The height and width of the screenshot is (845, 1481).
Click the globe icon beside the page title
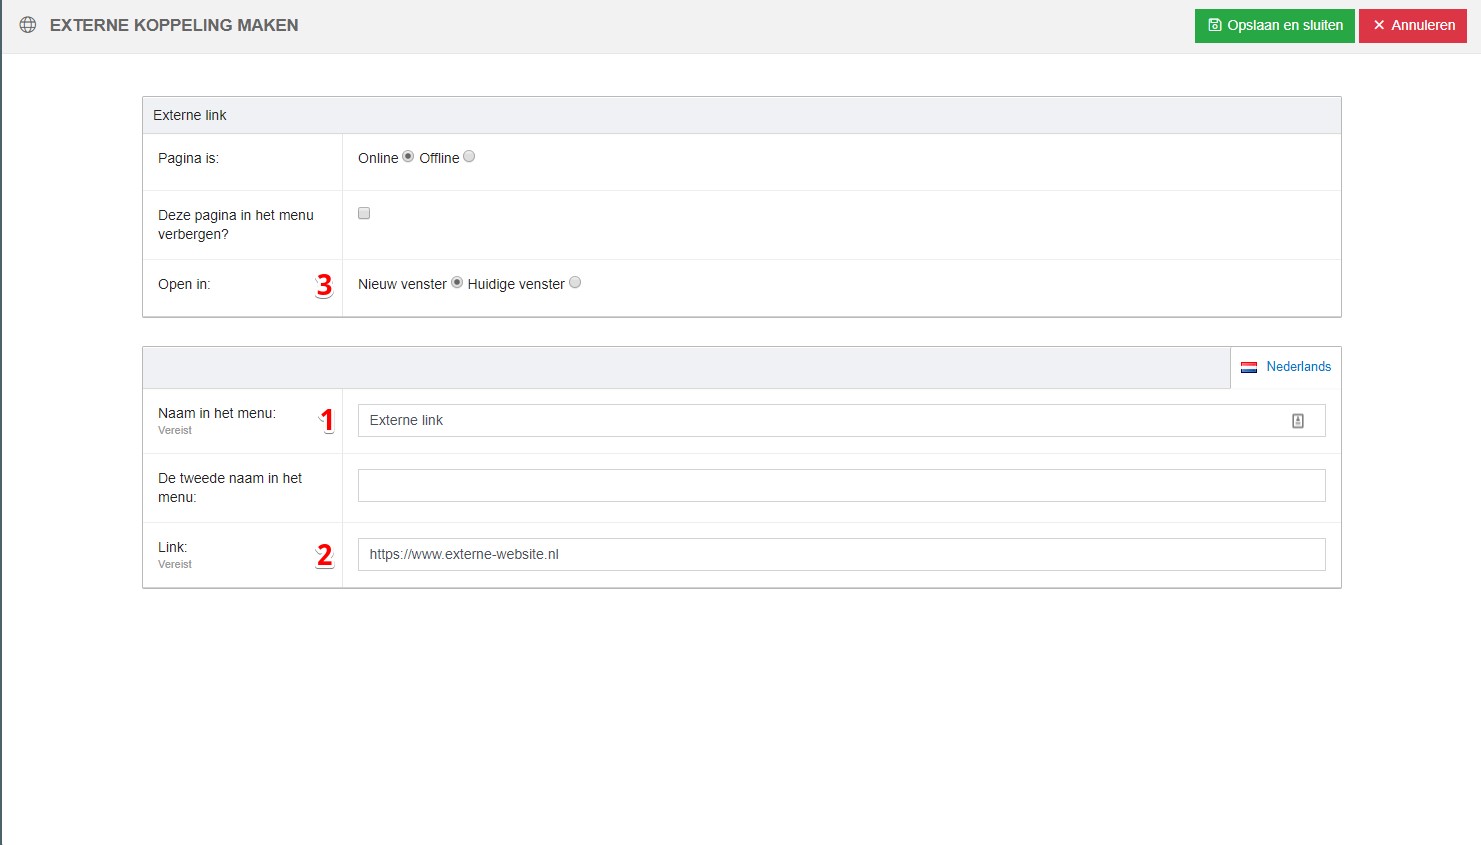pos(28,25)
